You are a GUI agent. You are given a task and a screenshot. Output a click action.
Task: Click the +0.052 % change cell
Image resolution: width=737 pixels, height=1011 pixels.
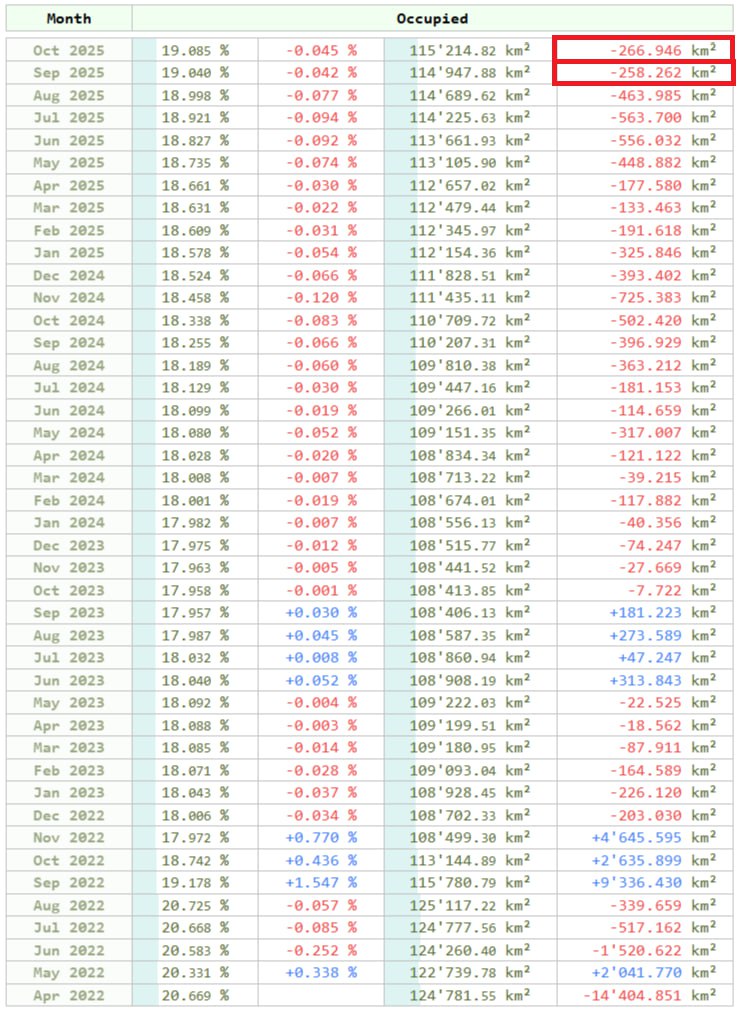point(321,680)
